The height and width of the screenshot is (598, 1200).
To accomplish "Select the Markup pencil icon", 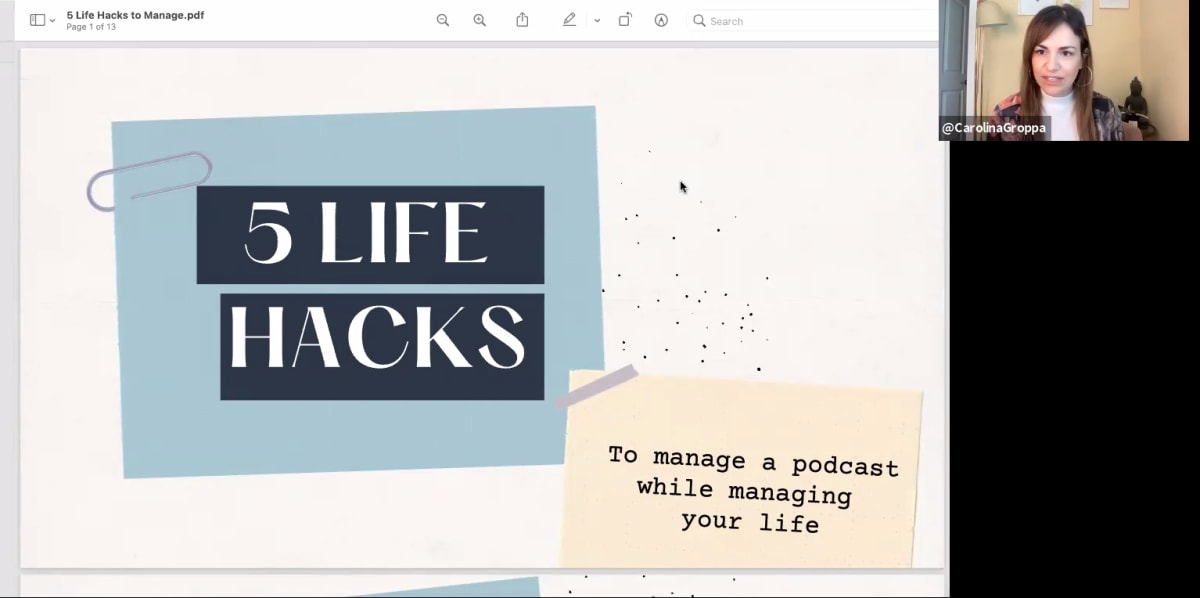I will [x=569, y=20].
